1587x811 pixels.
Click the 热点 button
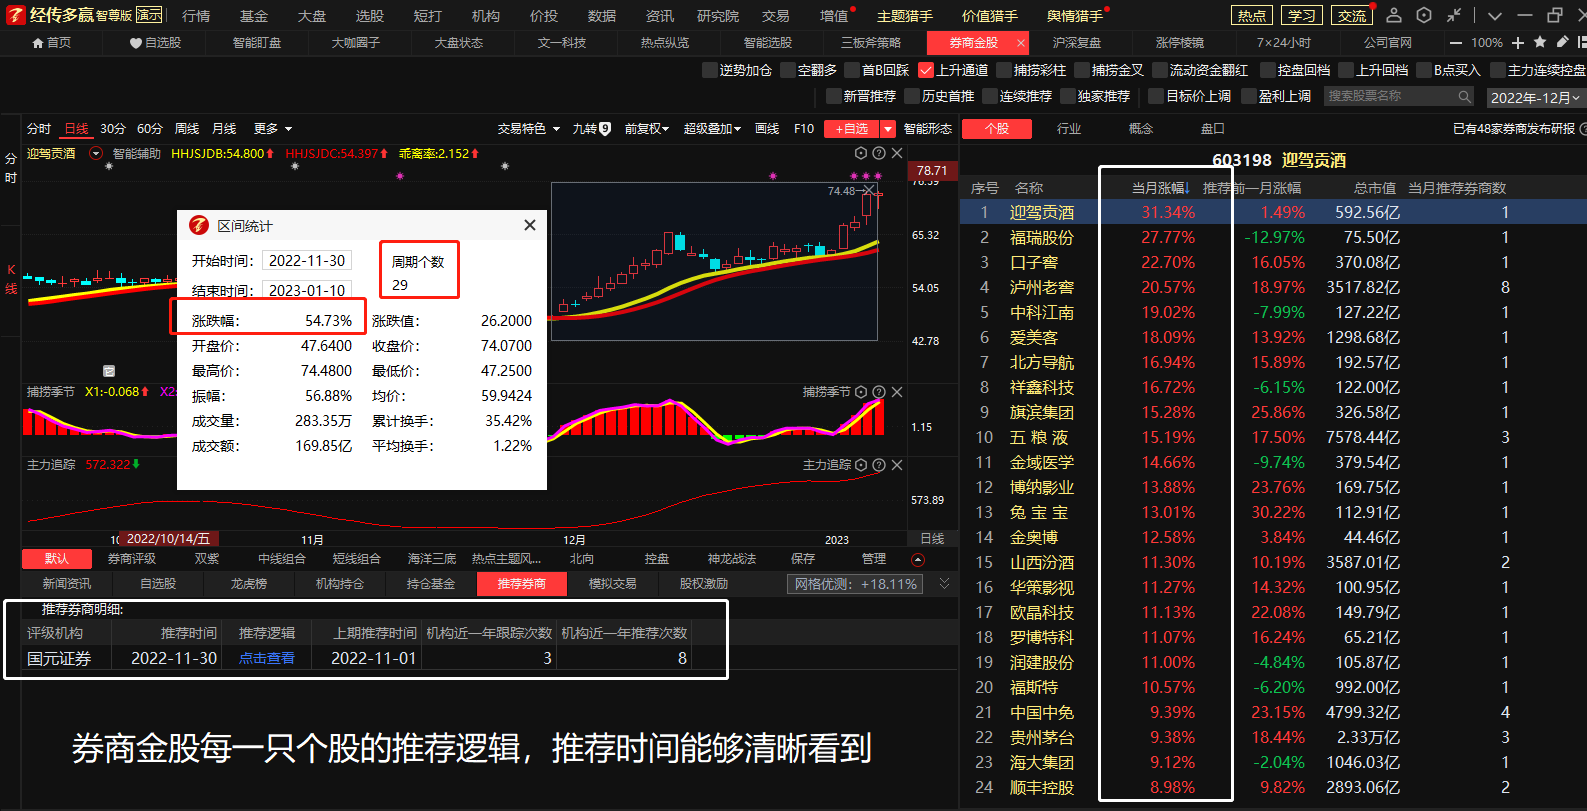(1252, 15)
